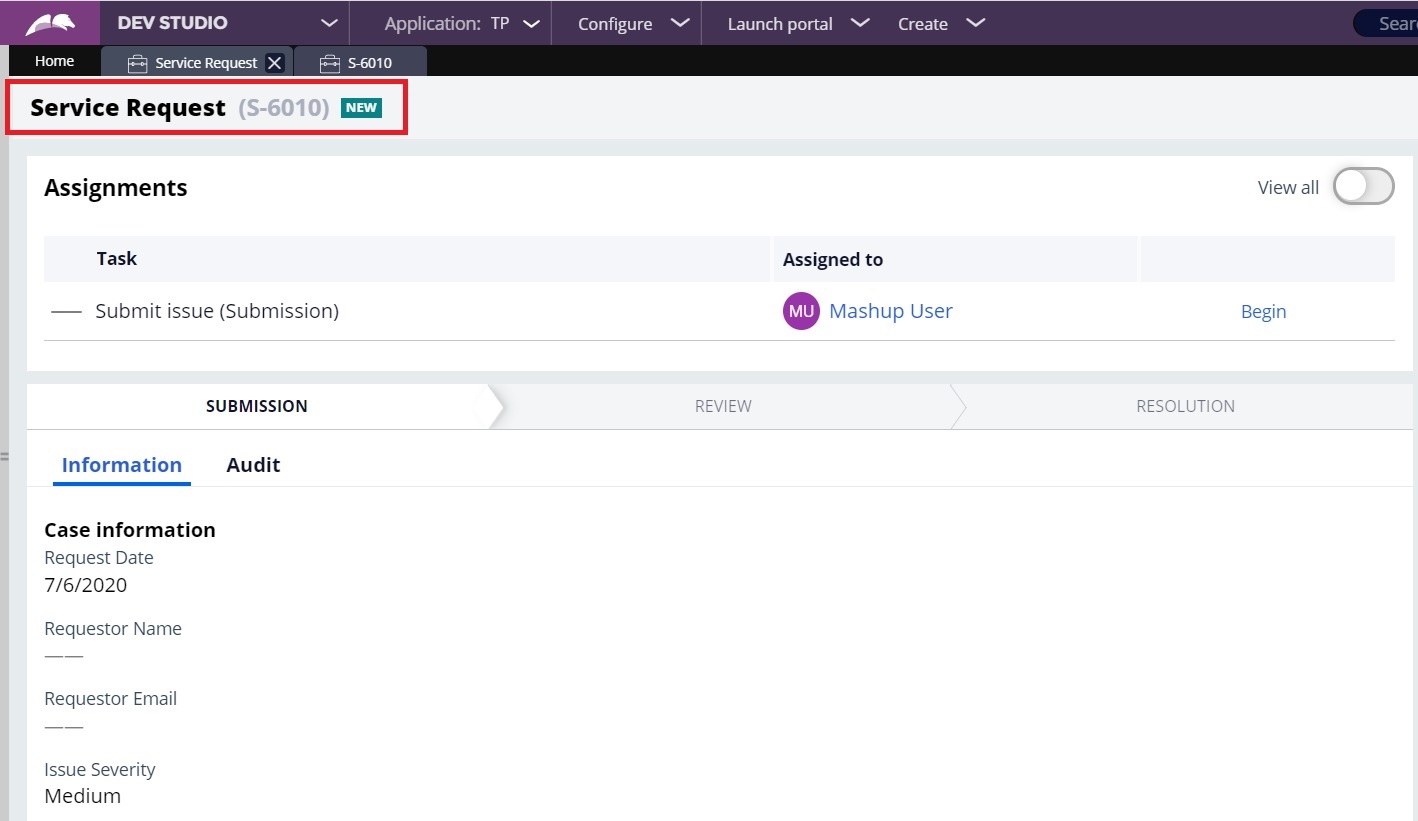This screenshot has width=1418, height=821.
Task: Click the Pega logo in the top-left corner
Action: (49, 21)
